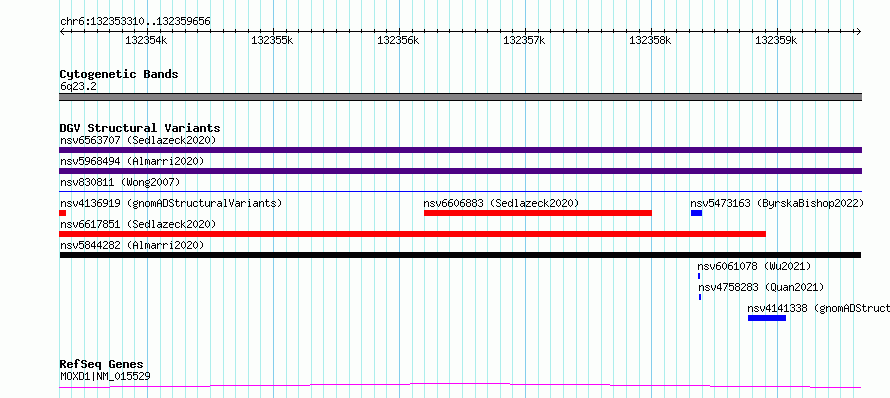Viewport: 890px width, 398px height.
Task: Click the nsv5473163 (ByrskaBishop2022) label
Action: (777, 203)
